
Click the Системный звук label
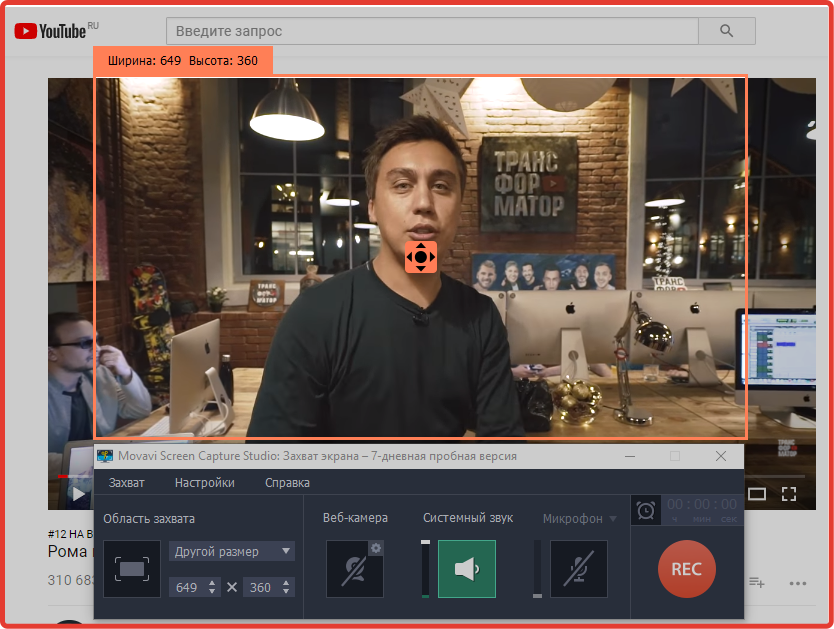coord(468,518)
